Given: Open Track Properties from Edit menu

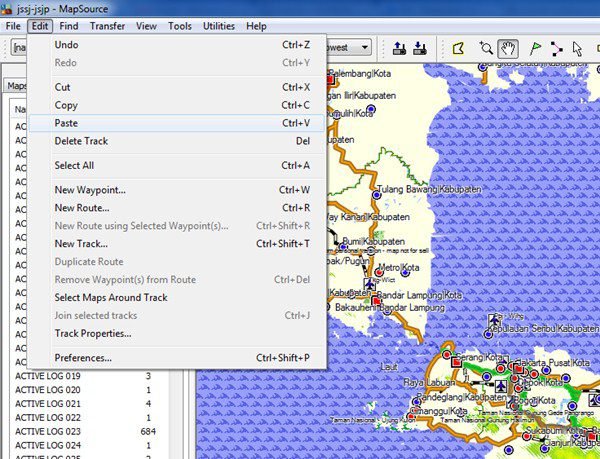Looking at the screenshot, I should point(93,333).
